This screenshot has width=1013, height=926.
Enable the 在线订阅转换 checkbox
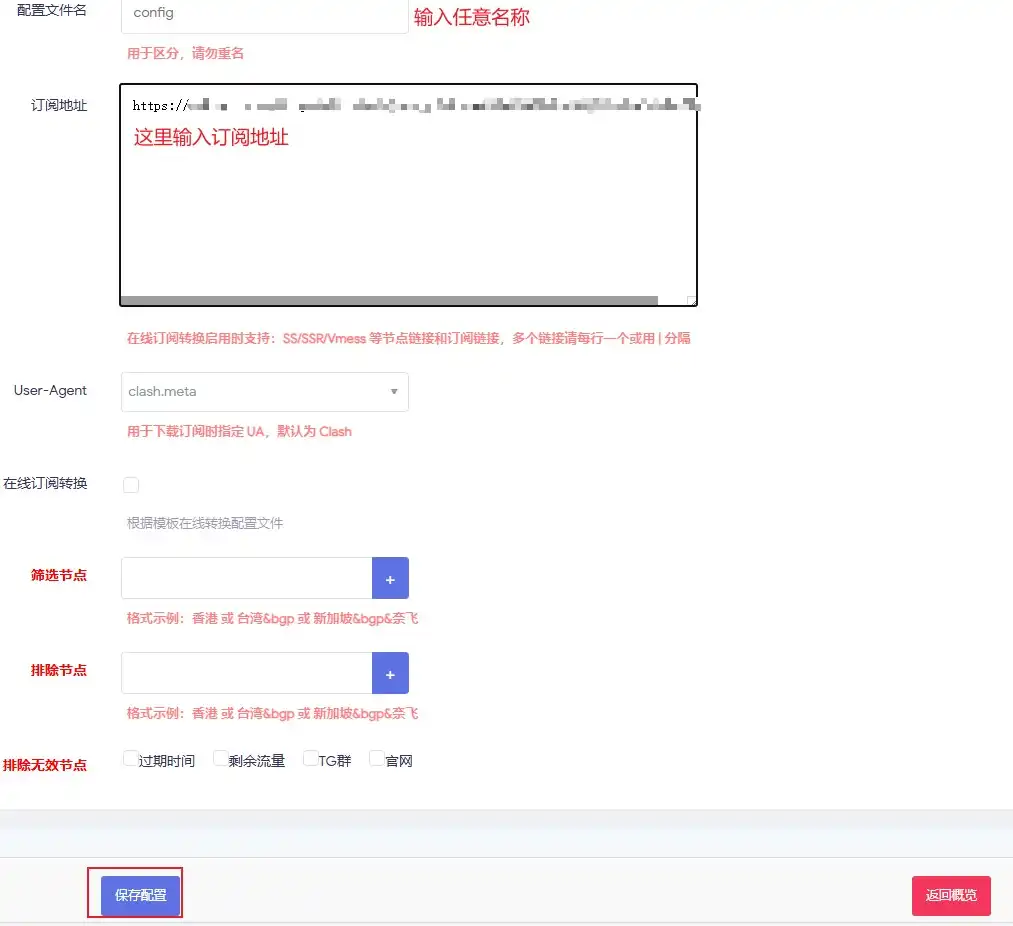131,485
